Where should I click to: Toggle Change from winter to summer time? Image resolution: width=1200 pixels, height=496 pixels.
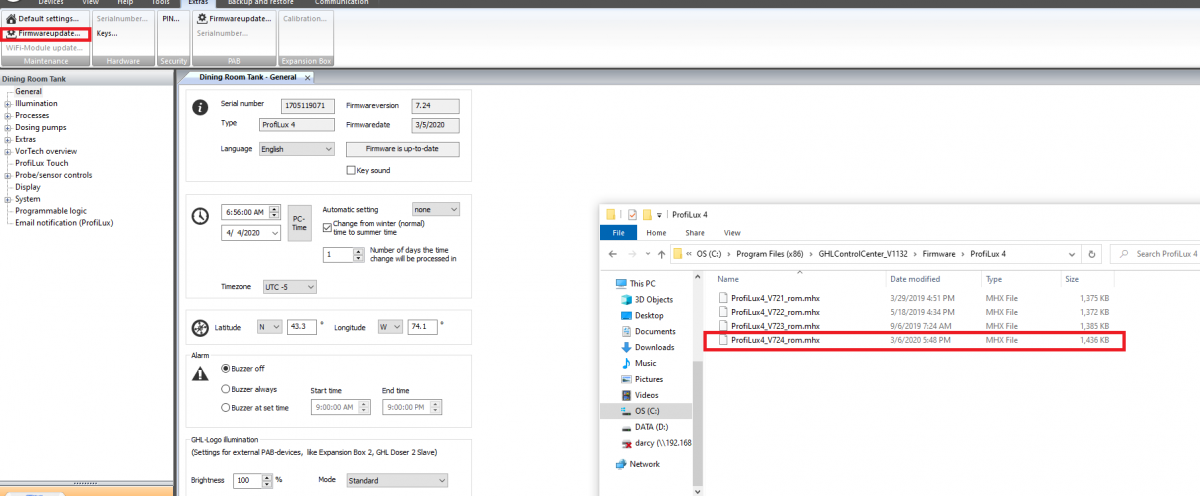tap(328, 227)
